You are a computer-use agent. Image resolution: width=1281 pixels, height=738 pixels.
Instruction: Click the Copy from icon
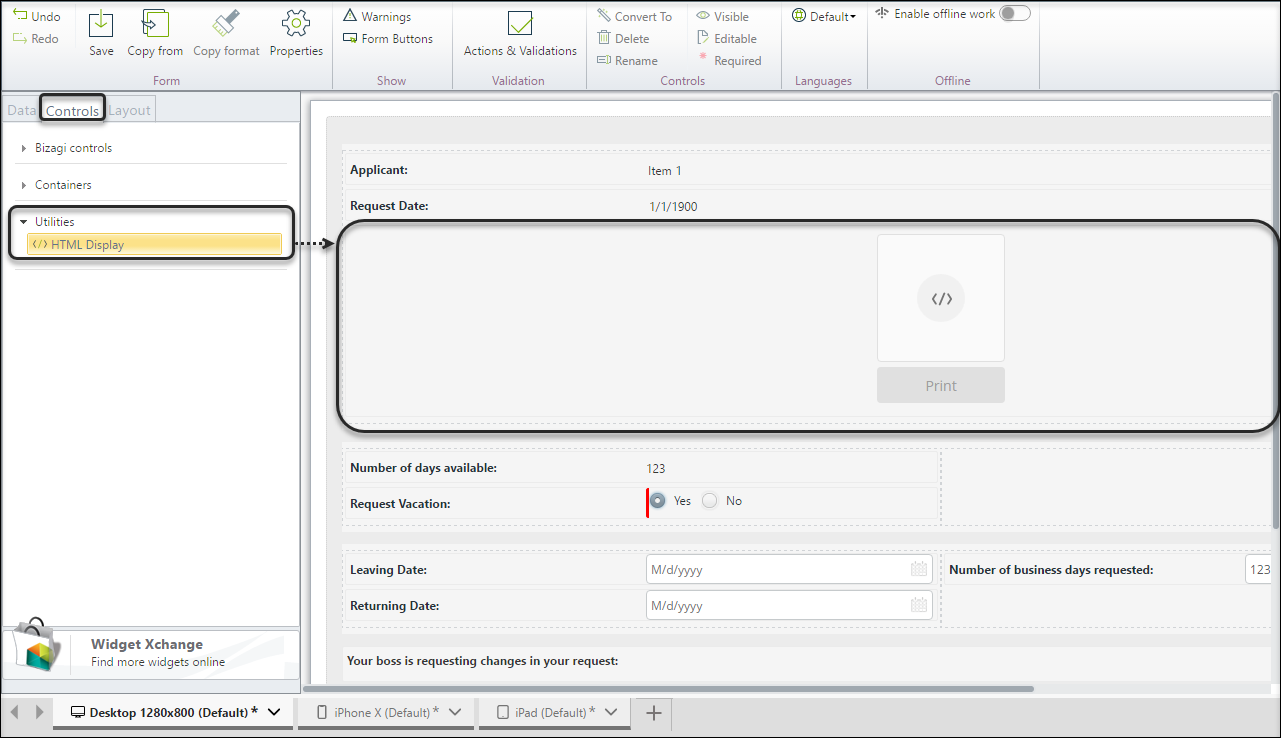[x=155, y=24]
